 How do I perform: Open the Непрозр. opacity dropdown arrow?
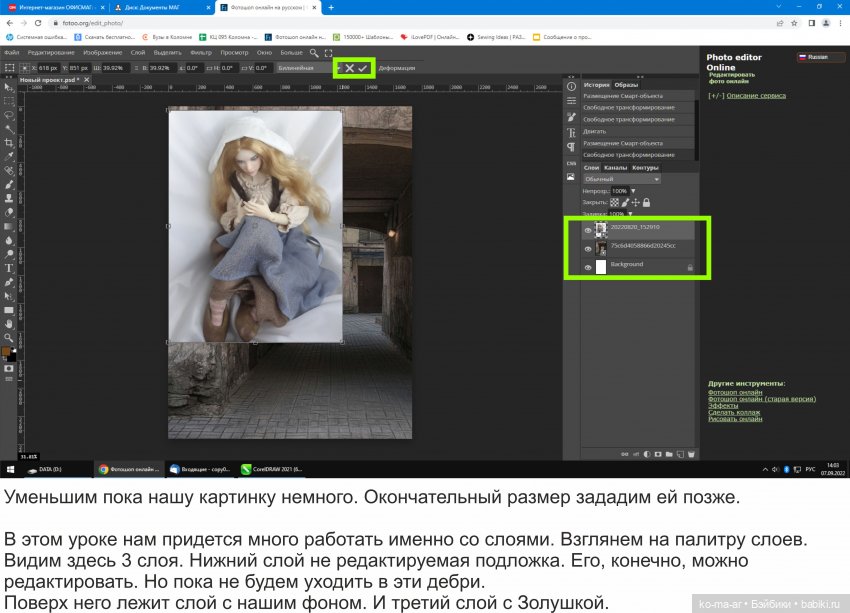634,191
